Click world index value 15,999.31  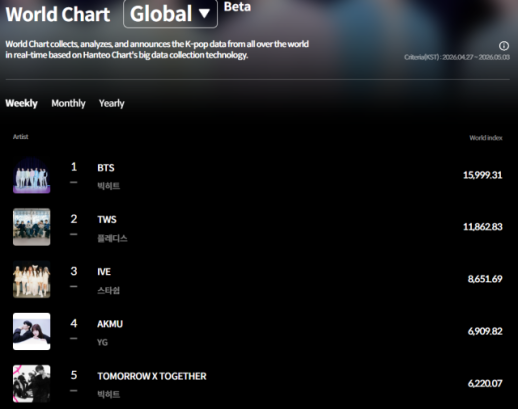(x=482, y=175)
